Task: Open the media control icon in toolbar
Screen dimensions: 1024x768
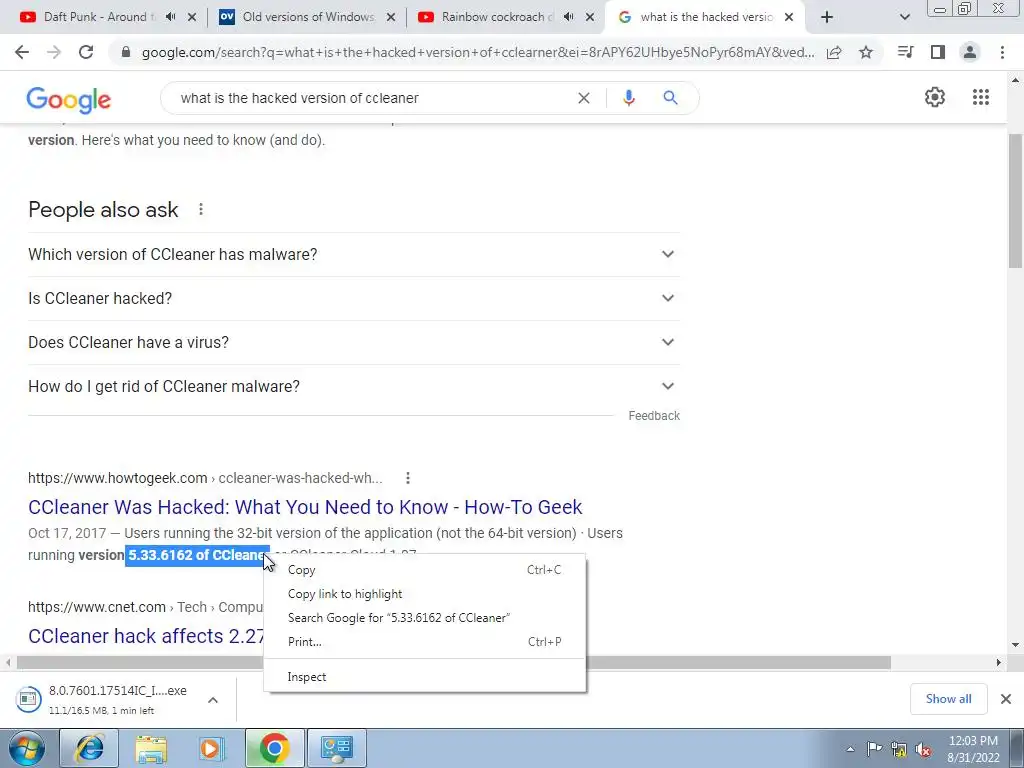Action: [905, 52]
